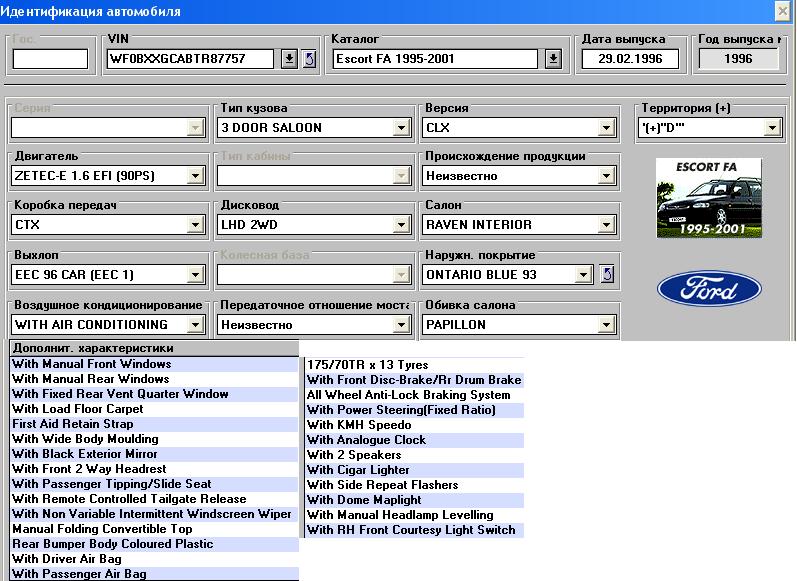Expand the ZETEC-E 1.6 EFI engine dropdown
Viewport: 797px width, 581px height.
point(194,176)
